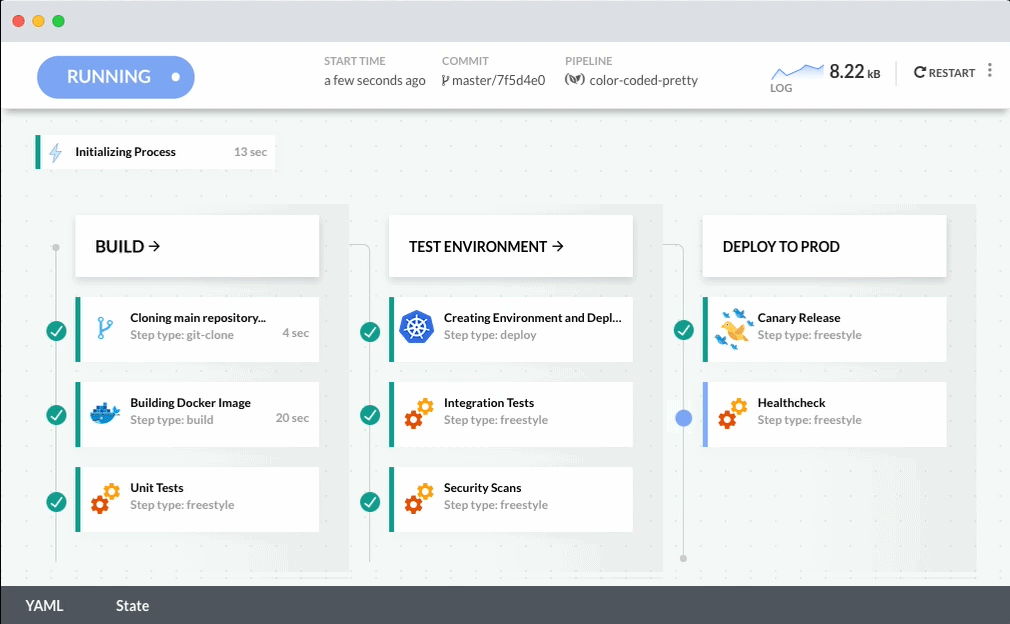Expand the TEST ENVIRONMENT stage arrow
This screenshot has width=1010, height=624.
(x=559, y=245)
